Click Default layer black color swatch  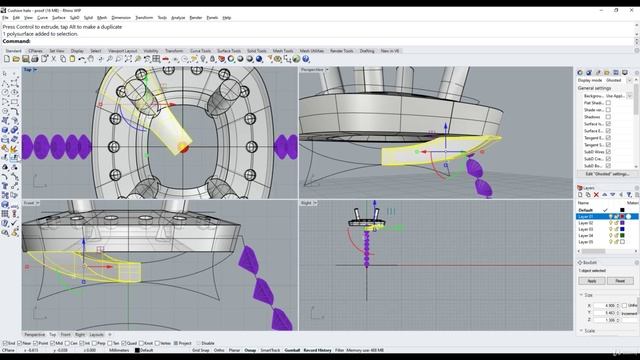[x=622, y=210]
